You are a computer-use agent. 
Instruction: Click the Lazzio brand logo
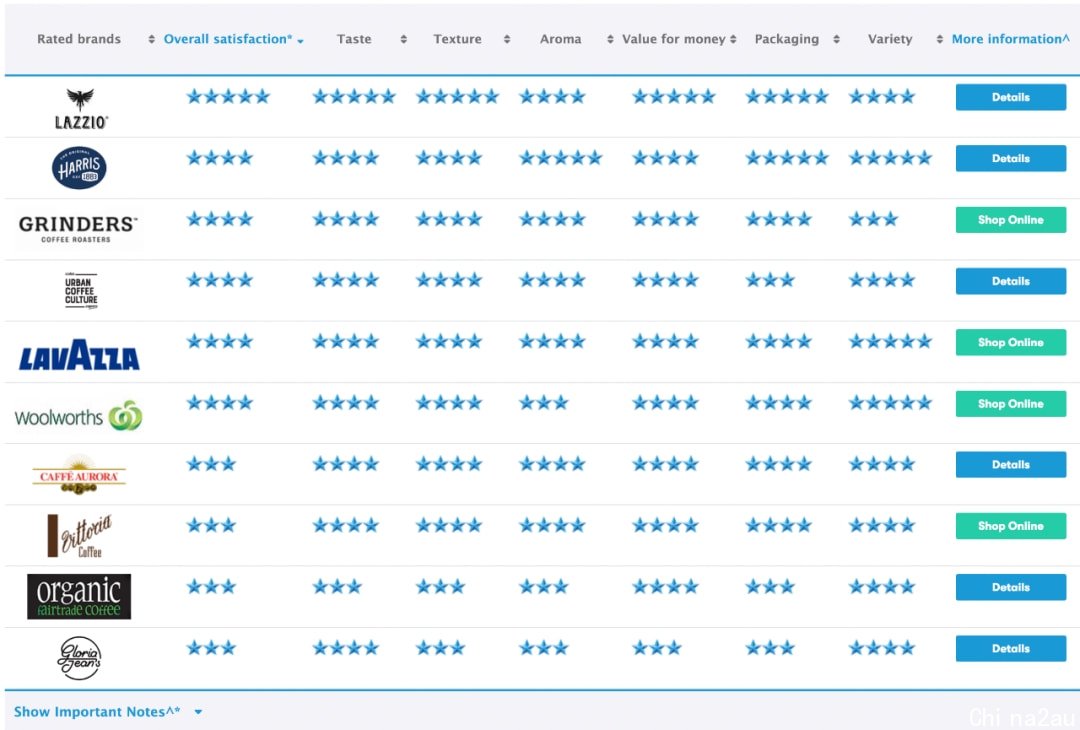tap(81, 109)
